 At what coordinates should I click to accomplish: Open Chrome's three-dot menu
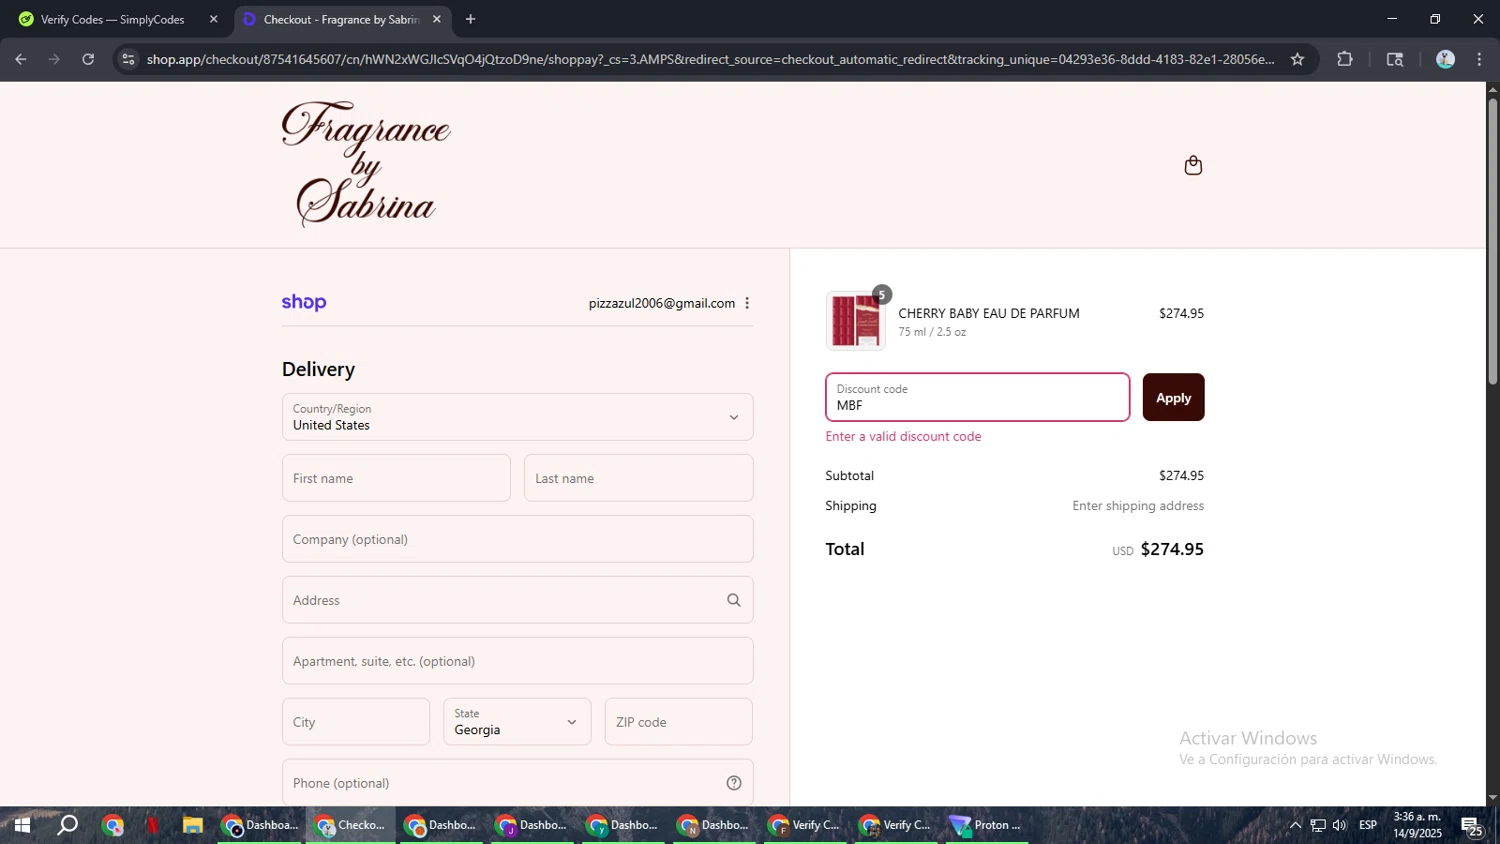coord(1479,59)
